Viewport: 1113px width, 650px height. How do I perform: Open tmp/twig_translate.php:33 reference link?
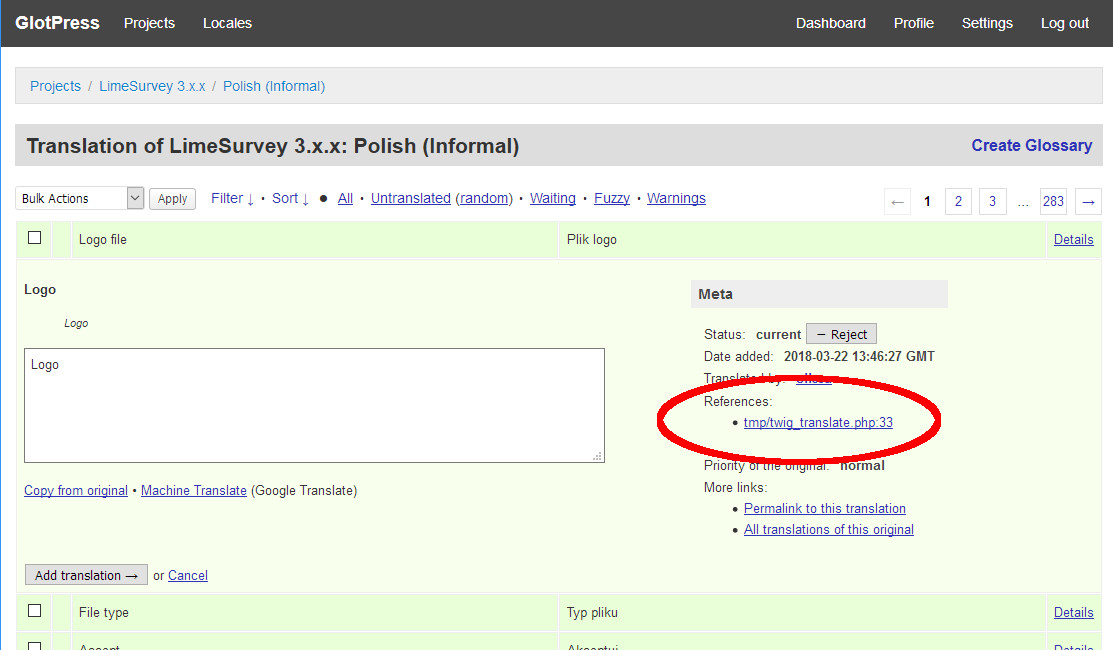click(818, 423)
